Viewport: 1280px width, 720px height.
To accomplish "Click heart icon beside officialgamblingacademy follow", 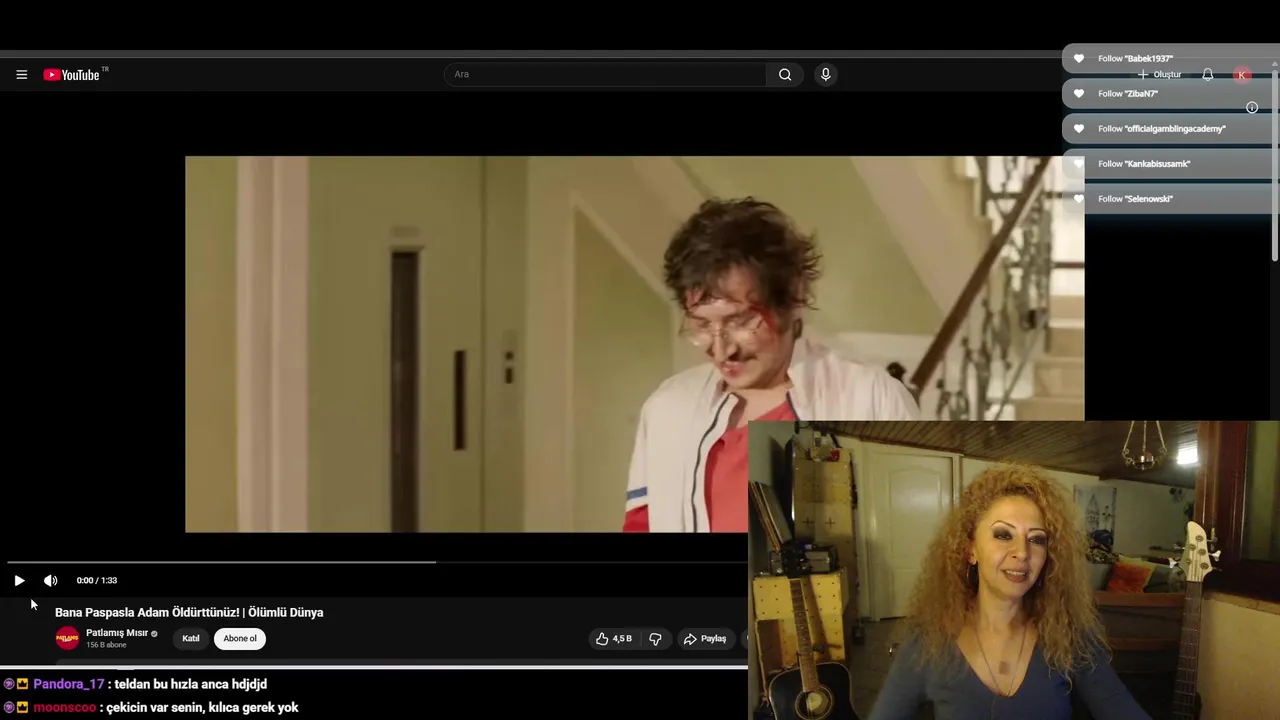I will (x=1079, y=129).
